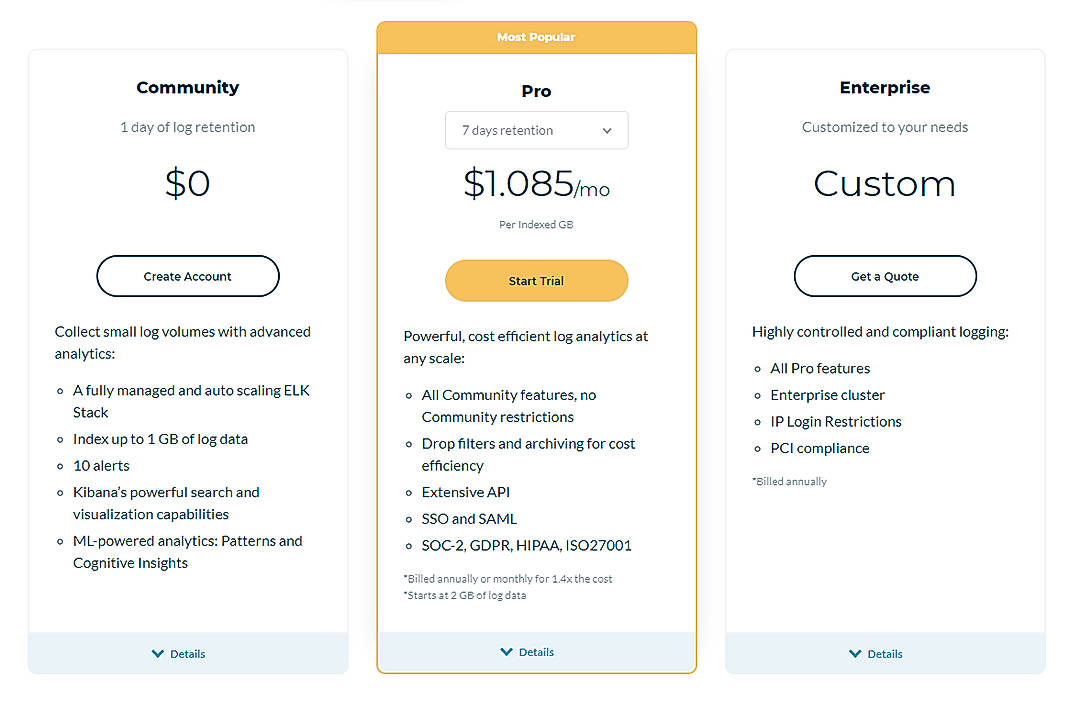Click the Custom price on Enterprise
1070x709 pixels.
point(884,184)
